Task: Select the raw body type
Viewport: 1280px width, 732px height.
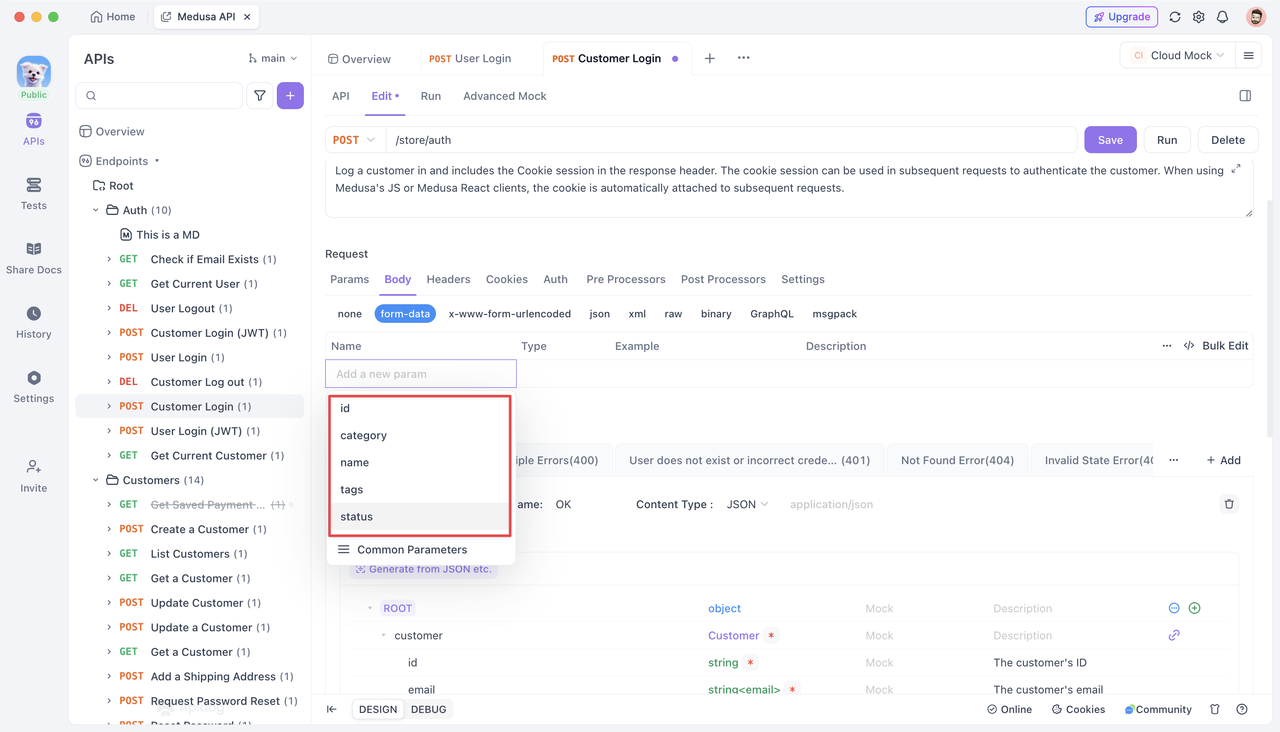Action: (673, 314)
